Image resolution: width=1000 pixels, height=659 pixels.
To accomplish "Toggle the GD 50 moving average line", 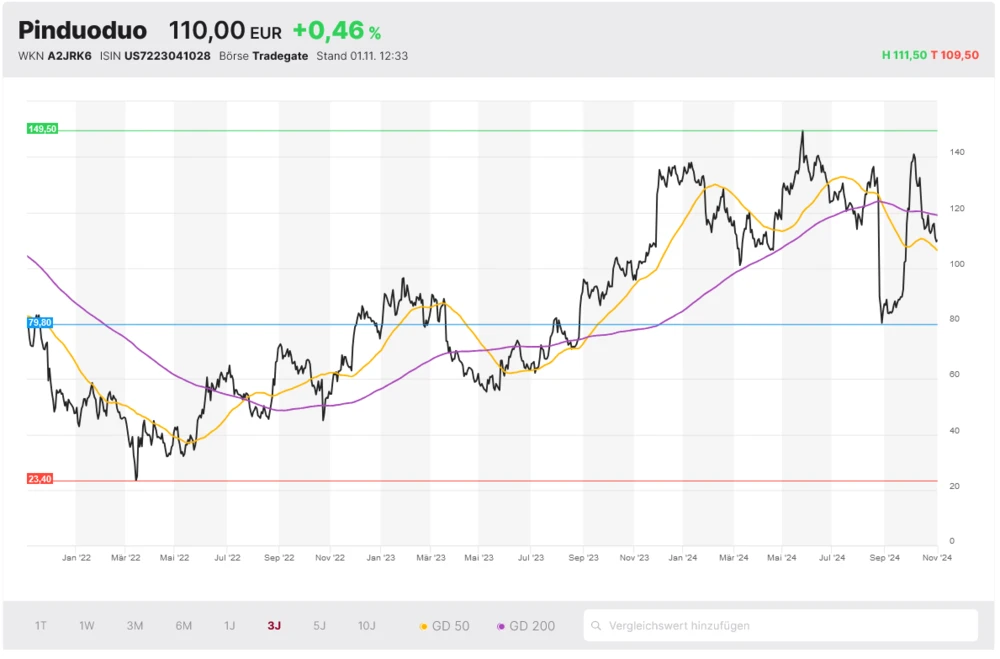I will 444,626.
